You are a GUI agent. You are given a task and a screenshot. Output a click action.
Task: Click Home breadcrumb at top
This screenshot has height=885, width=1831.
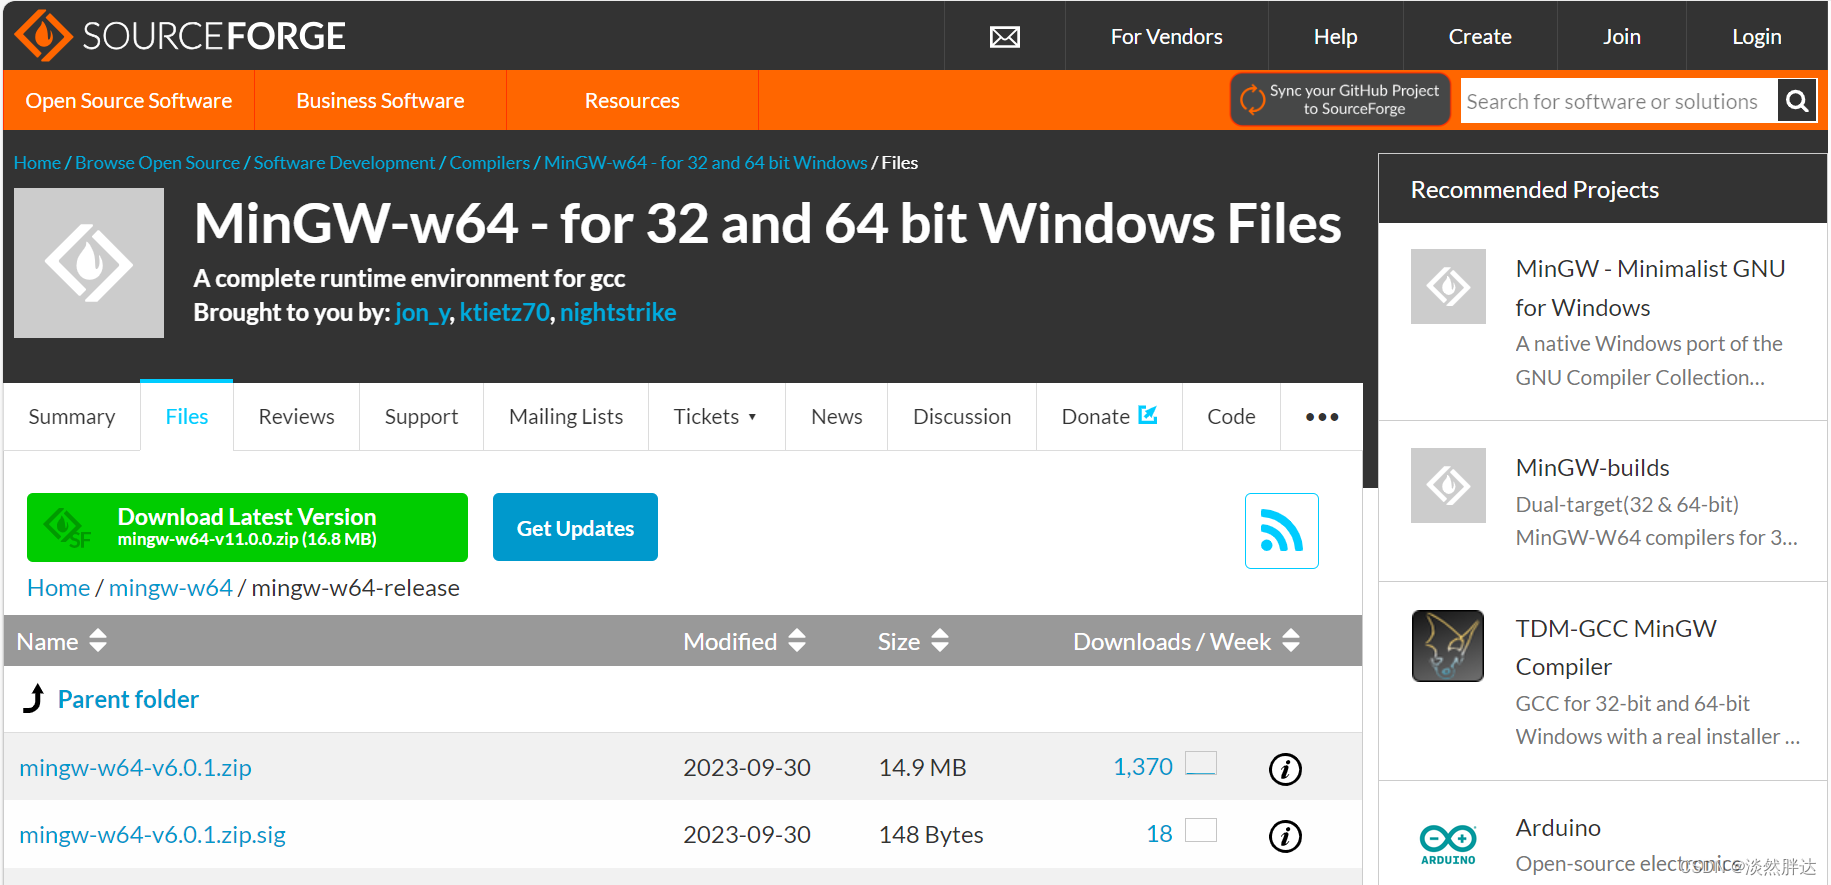[37, 163]
